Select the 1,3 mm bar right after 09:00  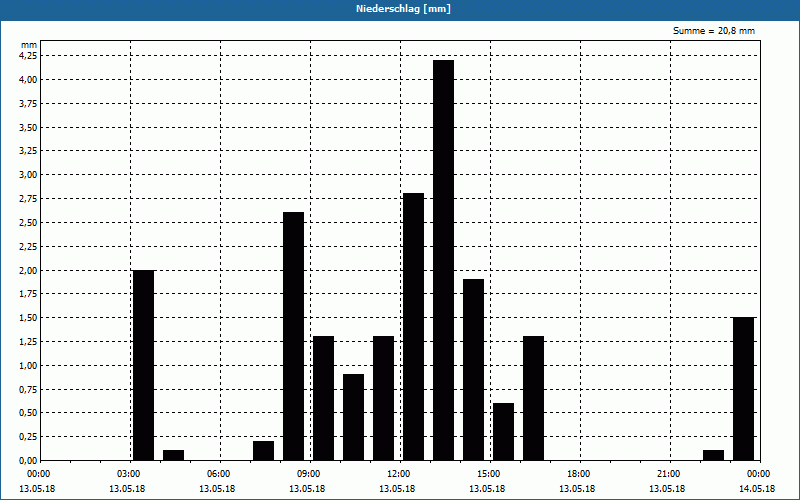click(x=323, y=398)
